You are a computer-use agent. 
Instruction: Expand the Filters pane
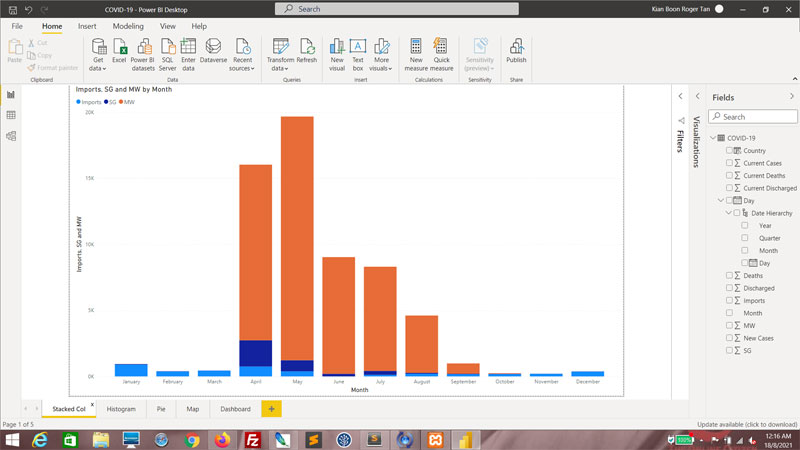680,96
